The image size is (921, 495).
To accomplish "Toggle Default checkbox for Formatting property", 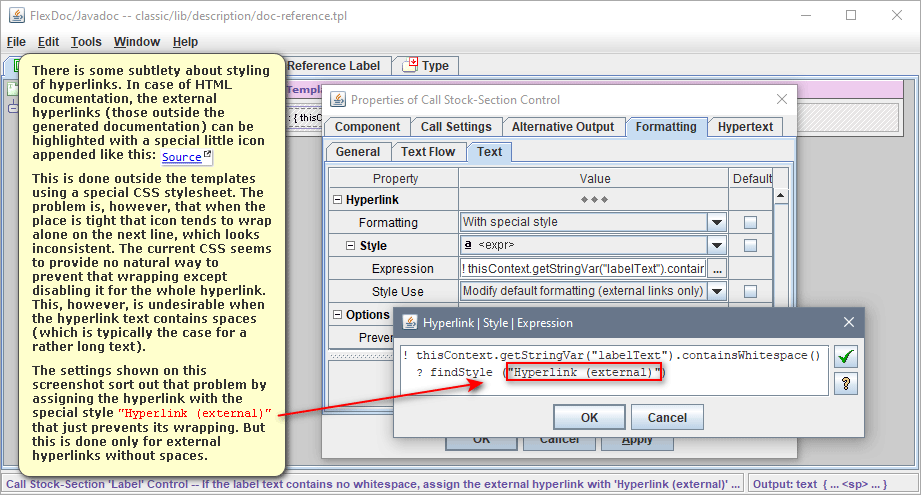I will coord(750,222).
